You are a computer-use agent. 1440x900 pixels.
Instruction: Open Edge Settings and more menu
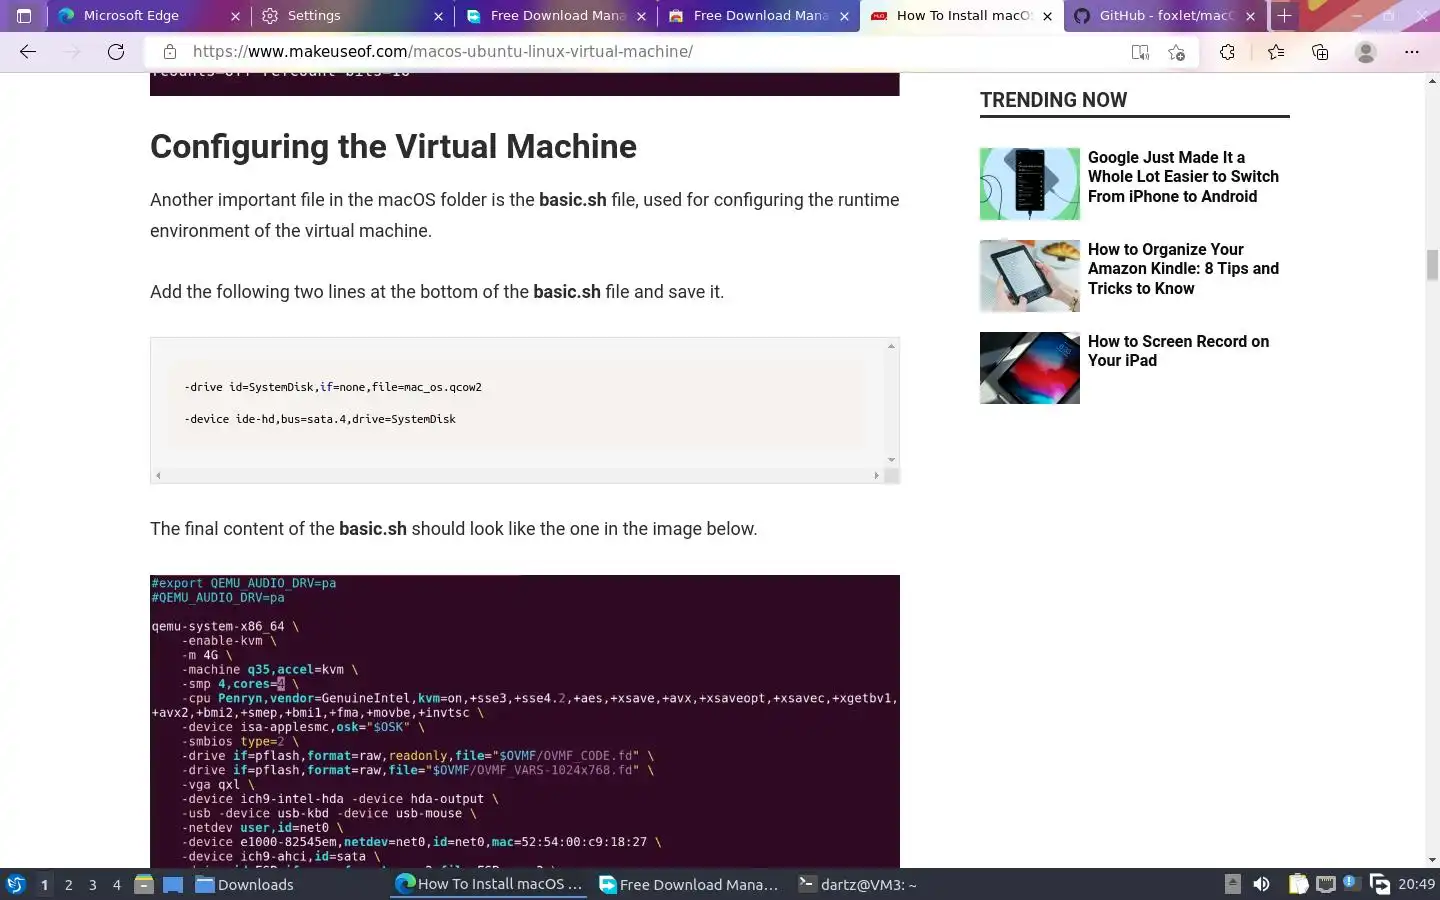tap(1412, 52)
